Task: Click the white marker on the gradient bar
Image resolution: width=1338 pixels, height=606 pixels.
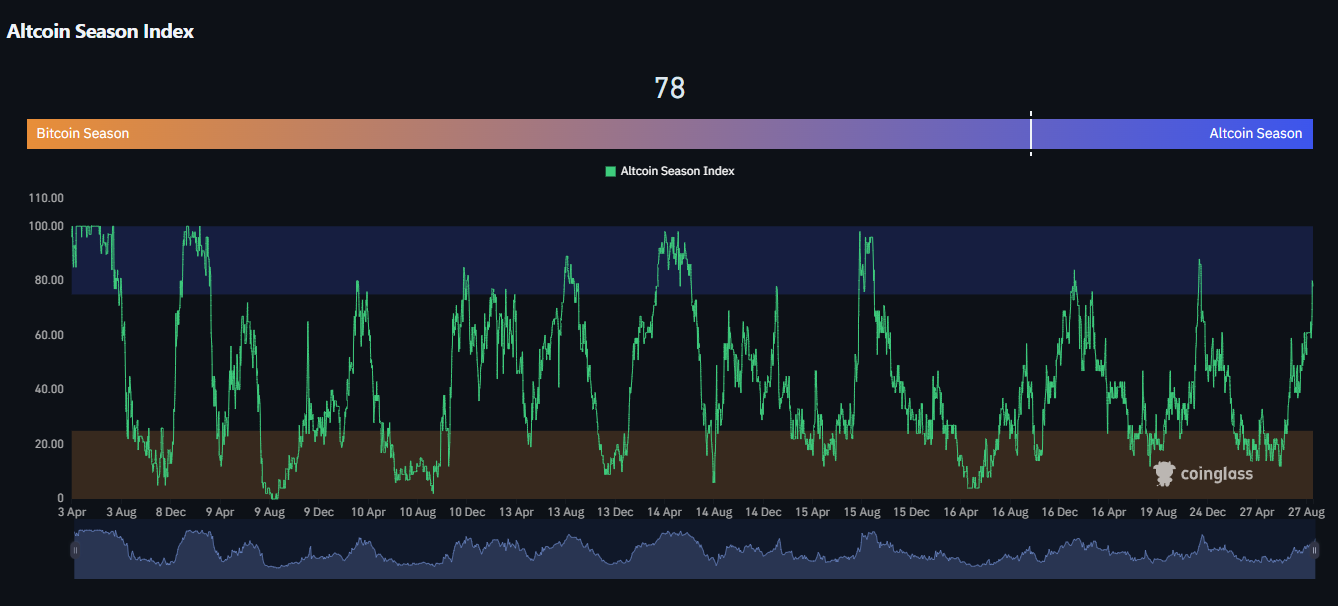Action: (x=1031, y=133)
